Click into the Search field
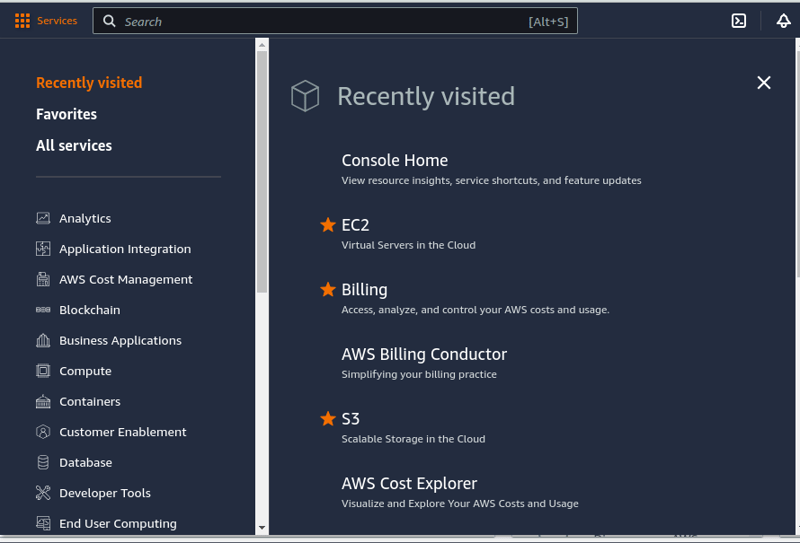This screenshot has height=543, width=800. [x=335, y=21]
